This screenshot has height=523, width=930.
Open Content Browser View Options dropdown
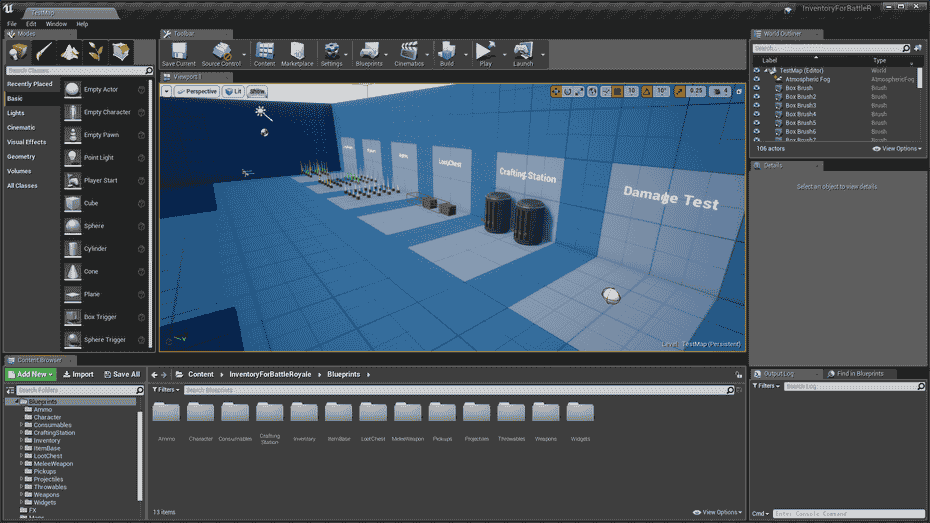717,512
